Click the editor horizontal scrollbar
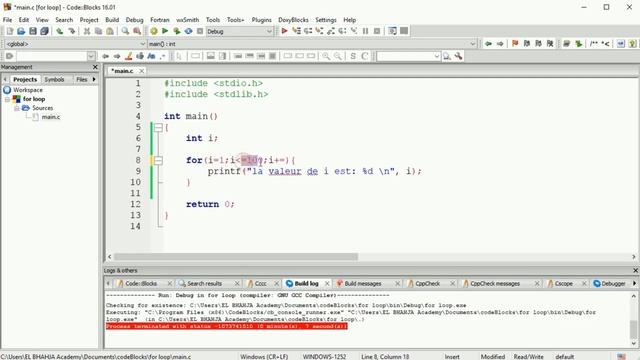The height and width of the screenshot is (360, 640). [x=236, y=257]
